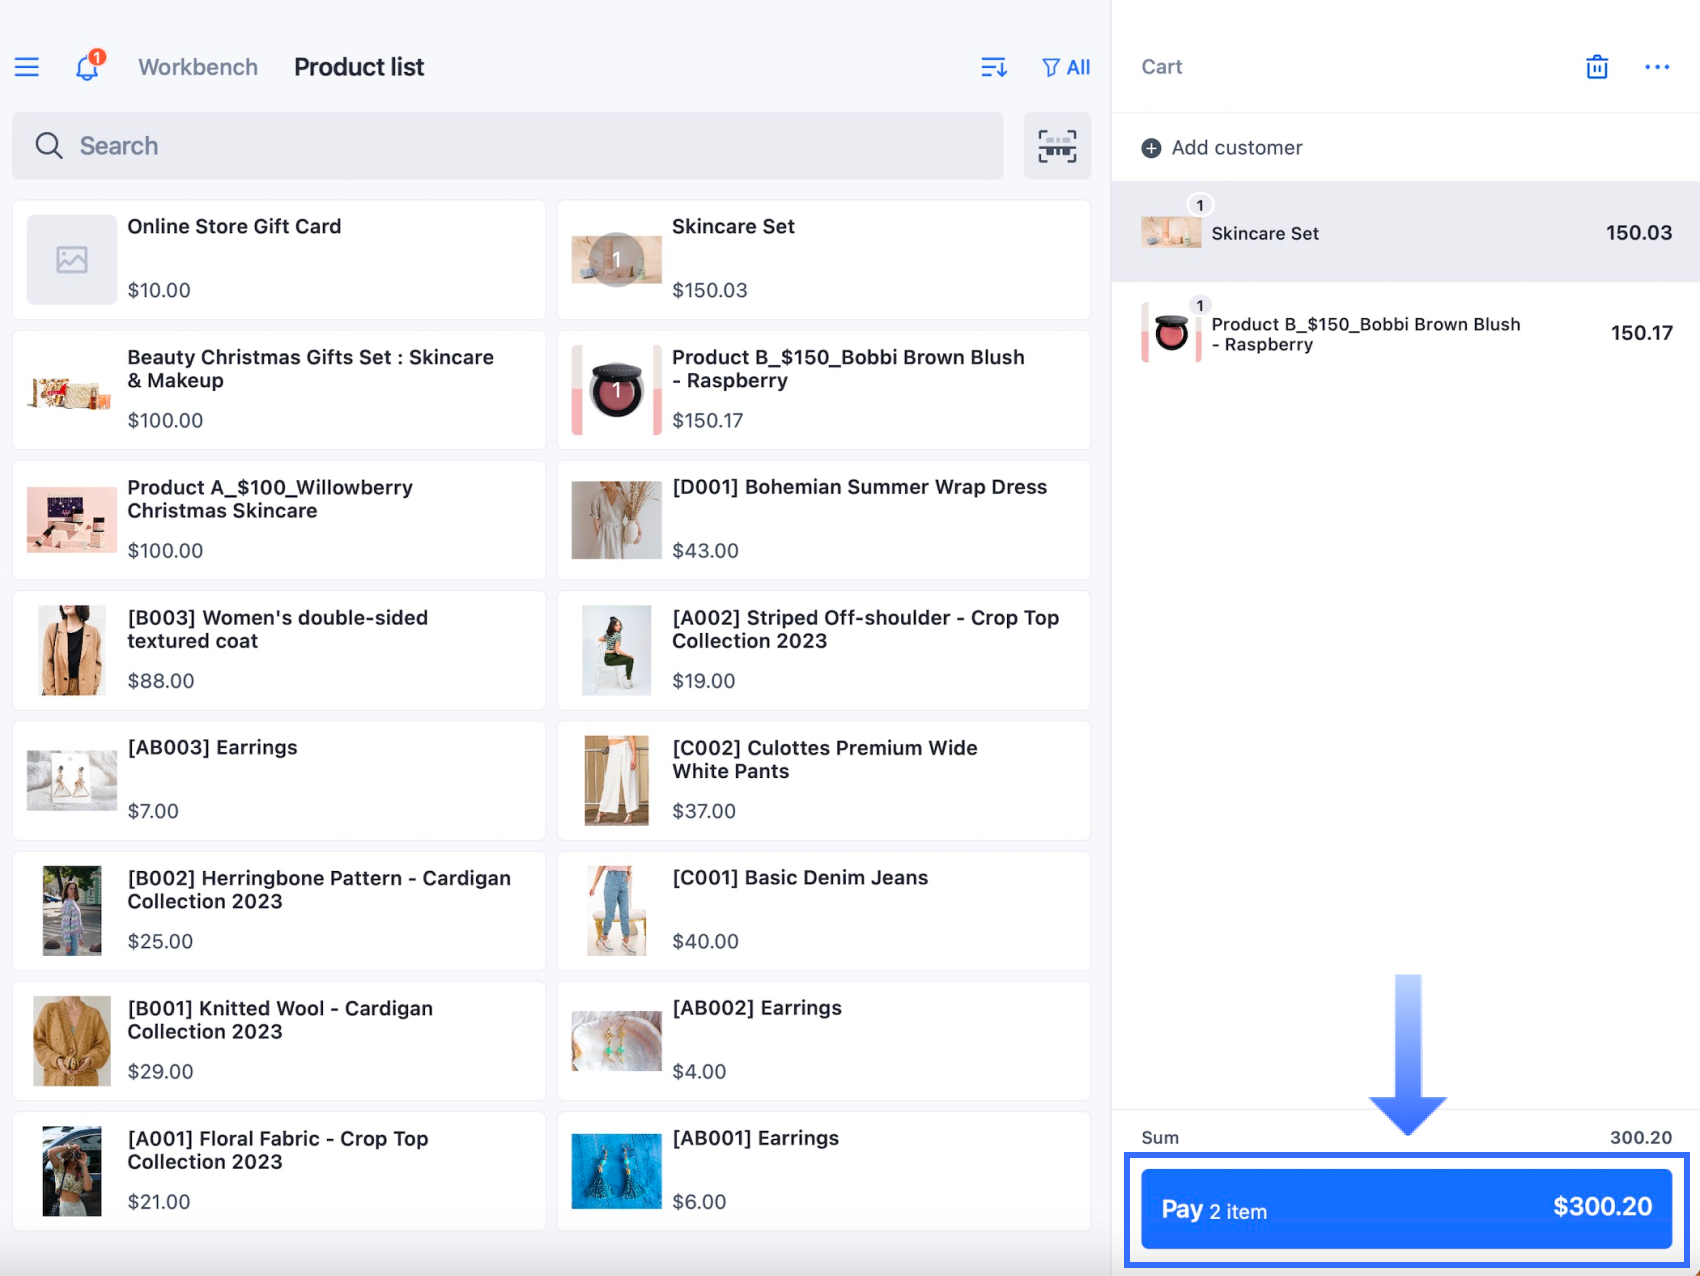The image size is (1700, 1276).
Task: Click the AB001 Earrings blue thumbnail
Action: pyautogui.click(x=616, y=1171)
